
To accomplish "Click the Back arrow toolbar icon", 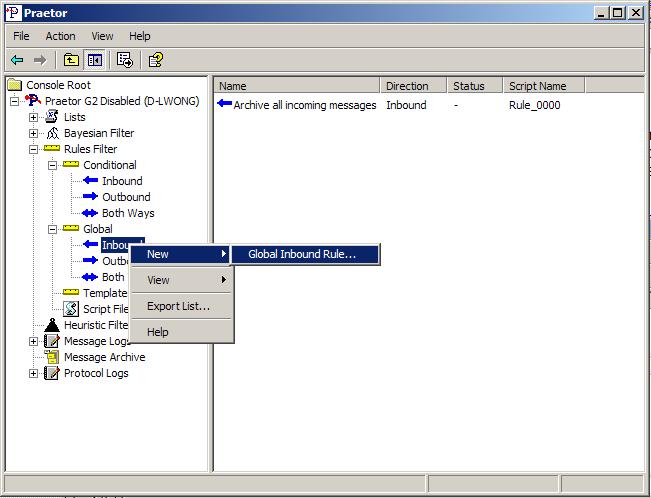I will click(x=17, y=60).
